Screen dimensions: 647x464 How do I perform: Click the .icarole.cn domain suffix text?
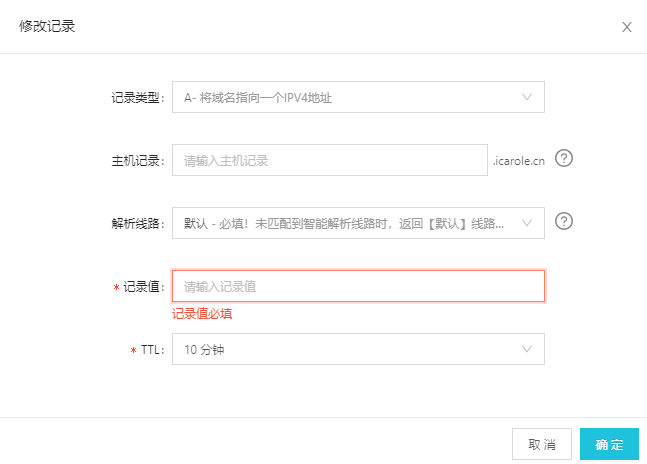tap(519, 161)
